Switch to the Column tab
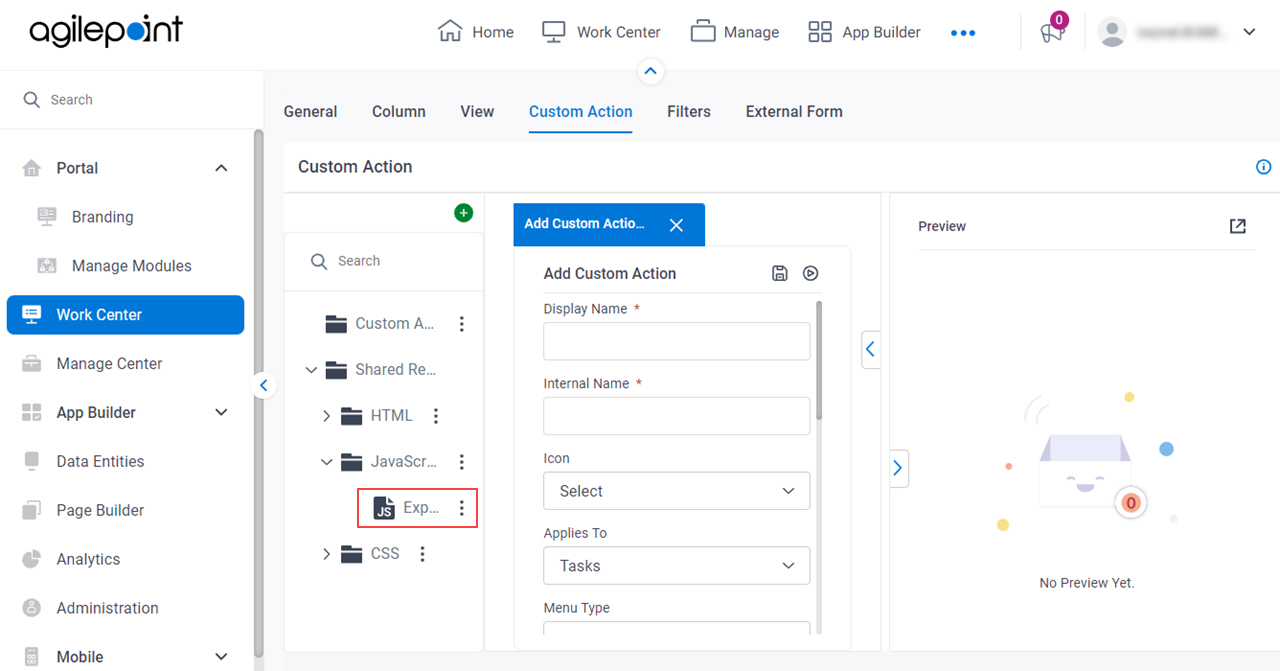The height and width of the screenshot is (671, 1280). pyautogui.click(x=399, y=112)
